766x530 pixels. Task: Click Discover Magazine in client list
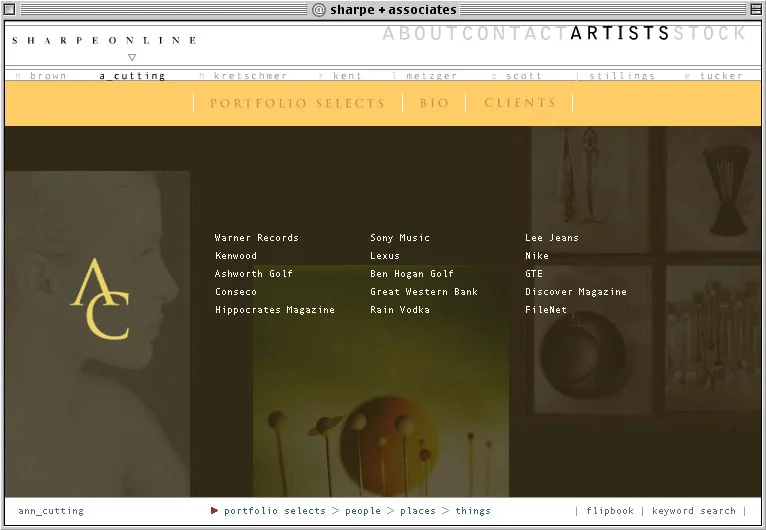(575, 292)
